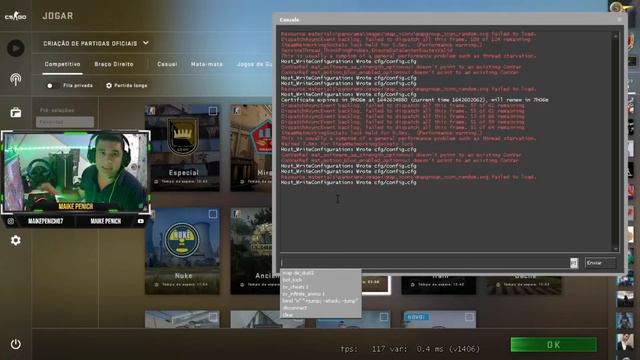
Task: Select the Nuke map card
Action: click(182, 251)
